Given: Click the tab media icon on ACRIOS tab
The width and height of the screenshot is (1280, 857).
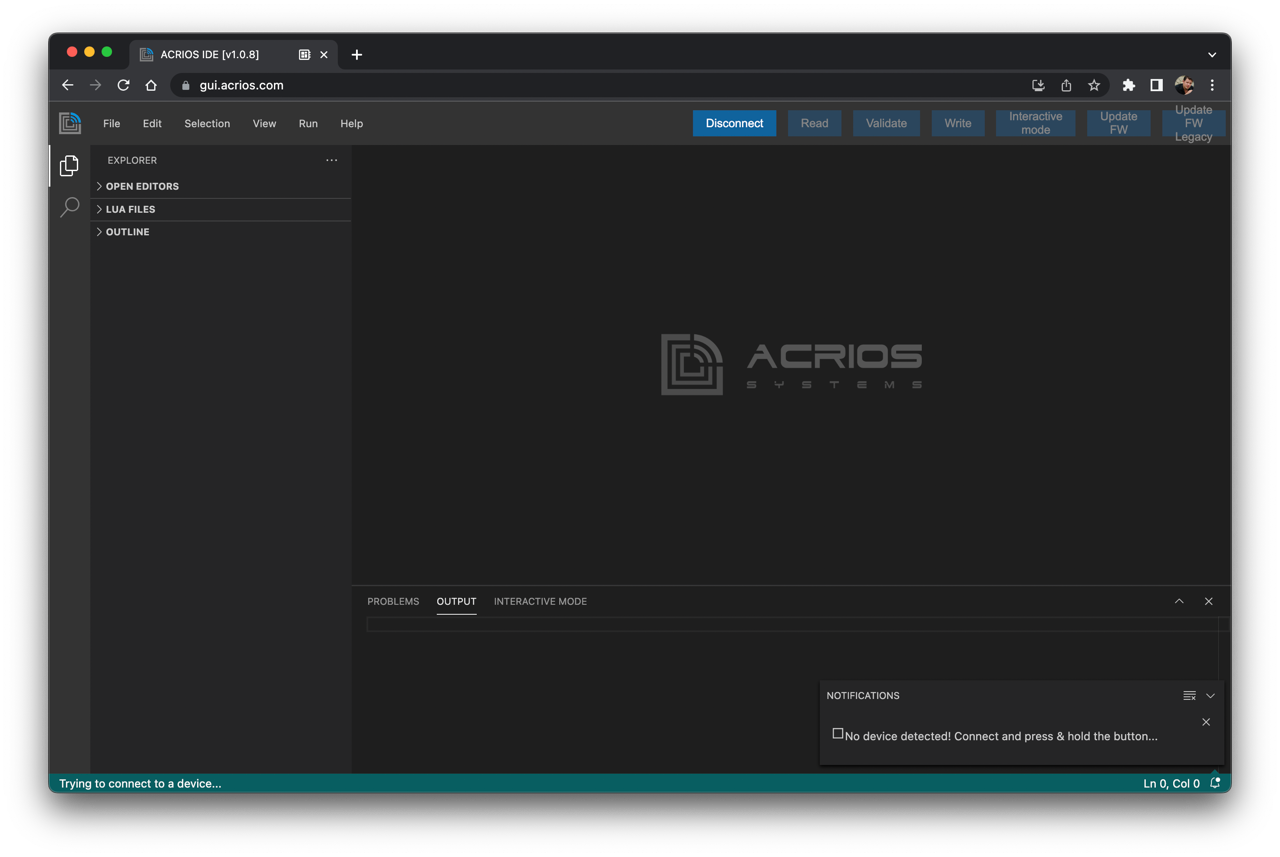Looking at the screenshot, I should coord(304,55).
